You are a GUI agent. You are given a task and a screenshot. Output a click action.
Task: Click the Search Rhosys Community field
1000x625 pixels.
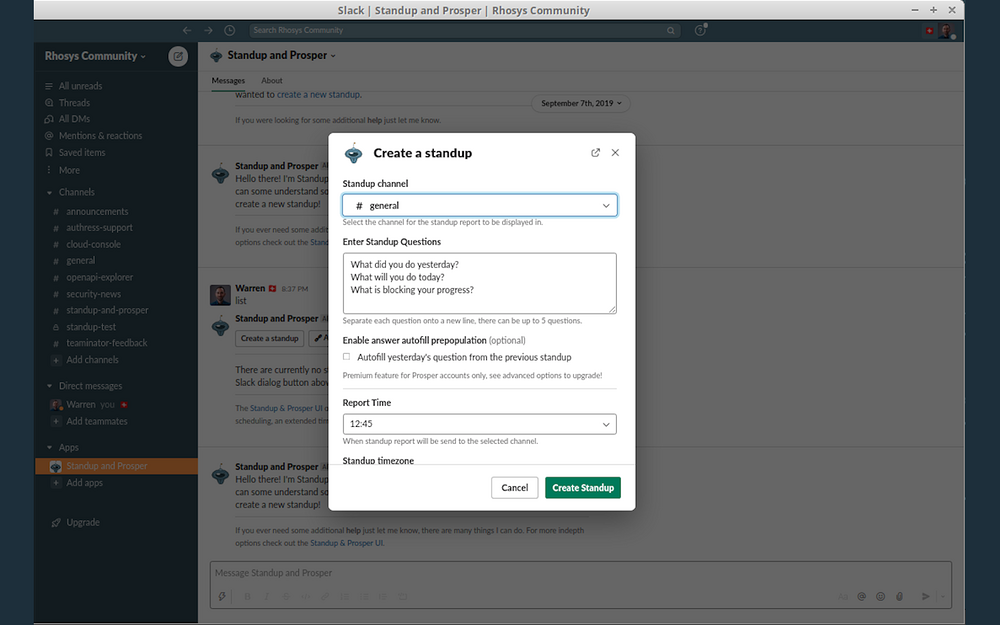coord(464,30)
